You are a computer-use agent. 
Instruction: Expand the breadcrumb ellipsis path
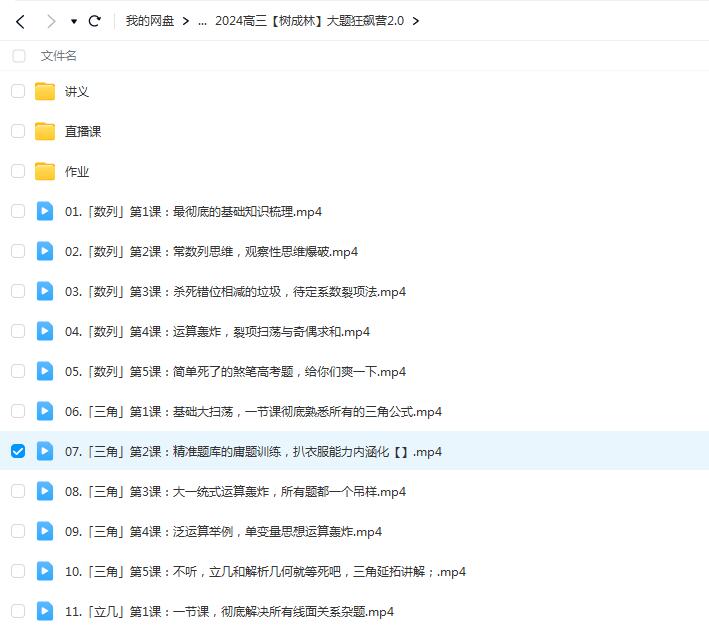click(x=202, y=21)
